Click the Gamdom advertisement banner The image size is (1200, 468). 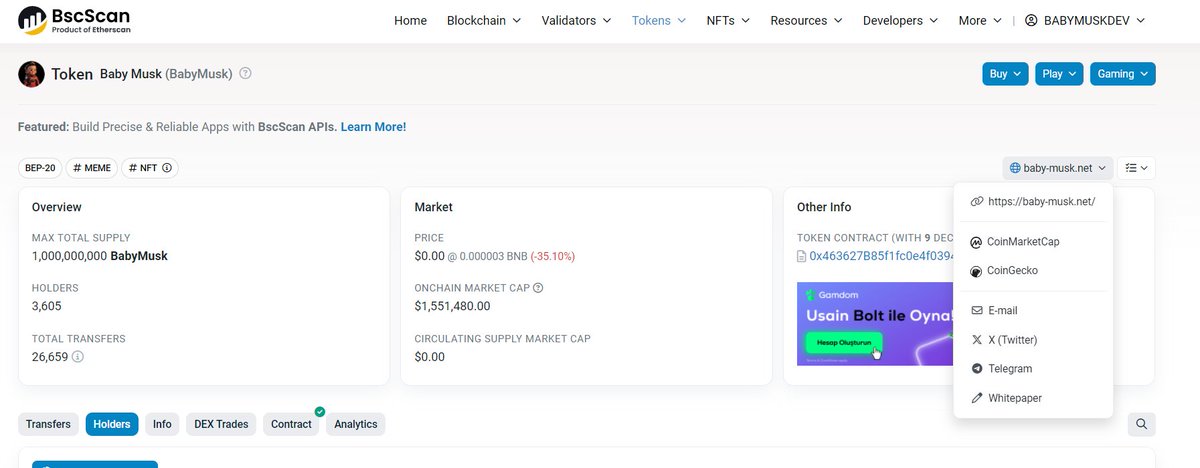point(874,324)
